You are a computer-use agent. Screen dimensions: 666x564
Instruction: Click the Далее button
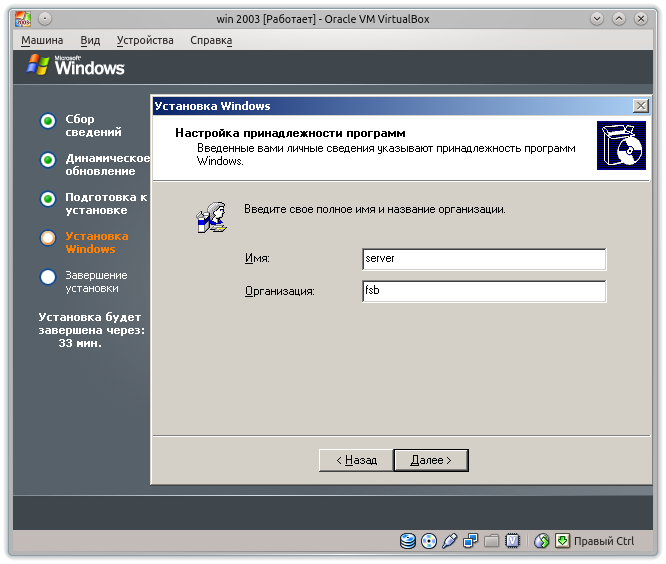(x=431, y=460)
